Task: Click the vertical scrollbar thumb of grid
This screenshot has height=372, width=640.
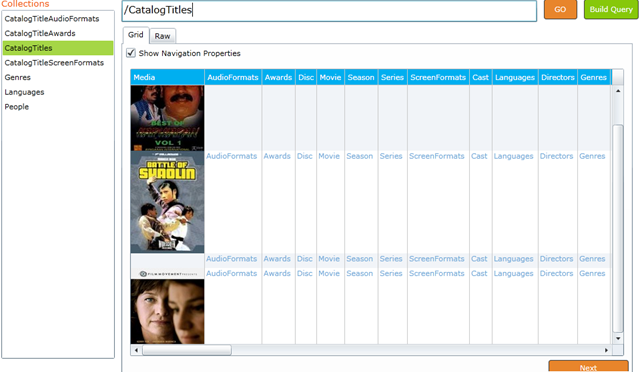Action: [x=618, y=229]
